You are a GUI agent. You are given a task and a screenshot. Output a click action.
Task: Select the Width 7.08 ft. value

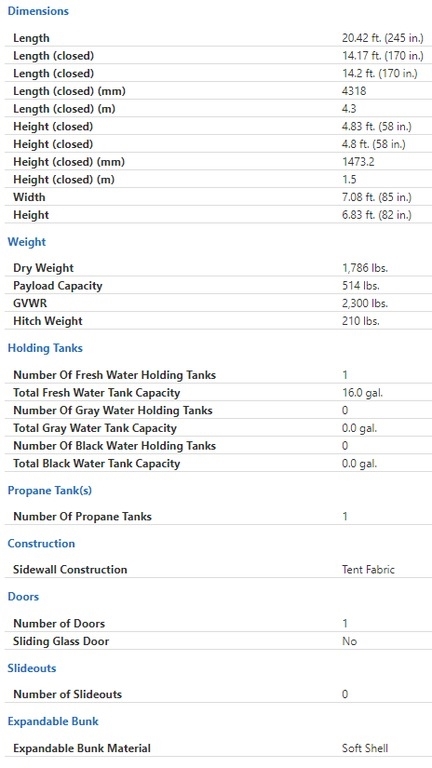coord(377,197)
